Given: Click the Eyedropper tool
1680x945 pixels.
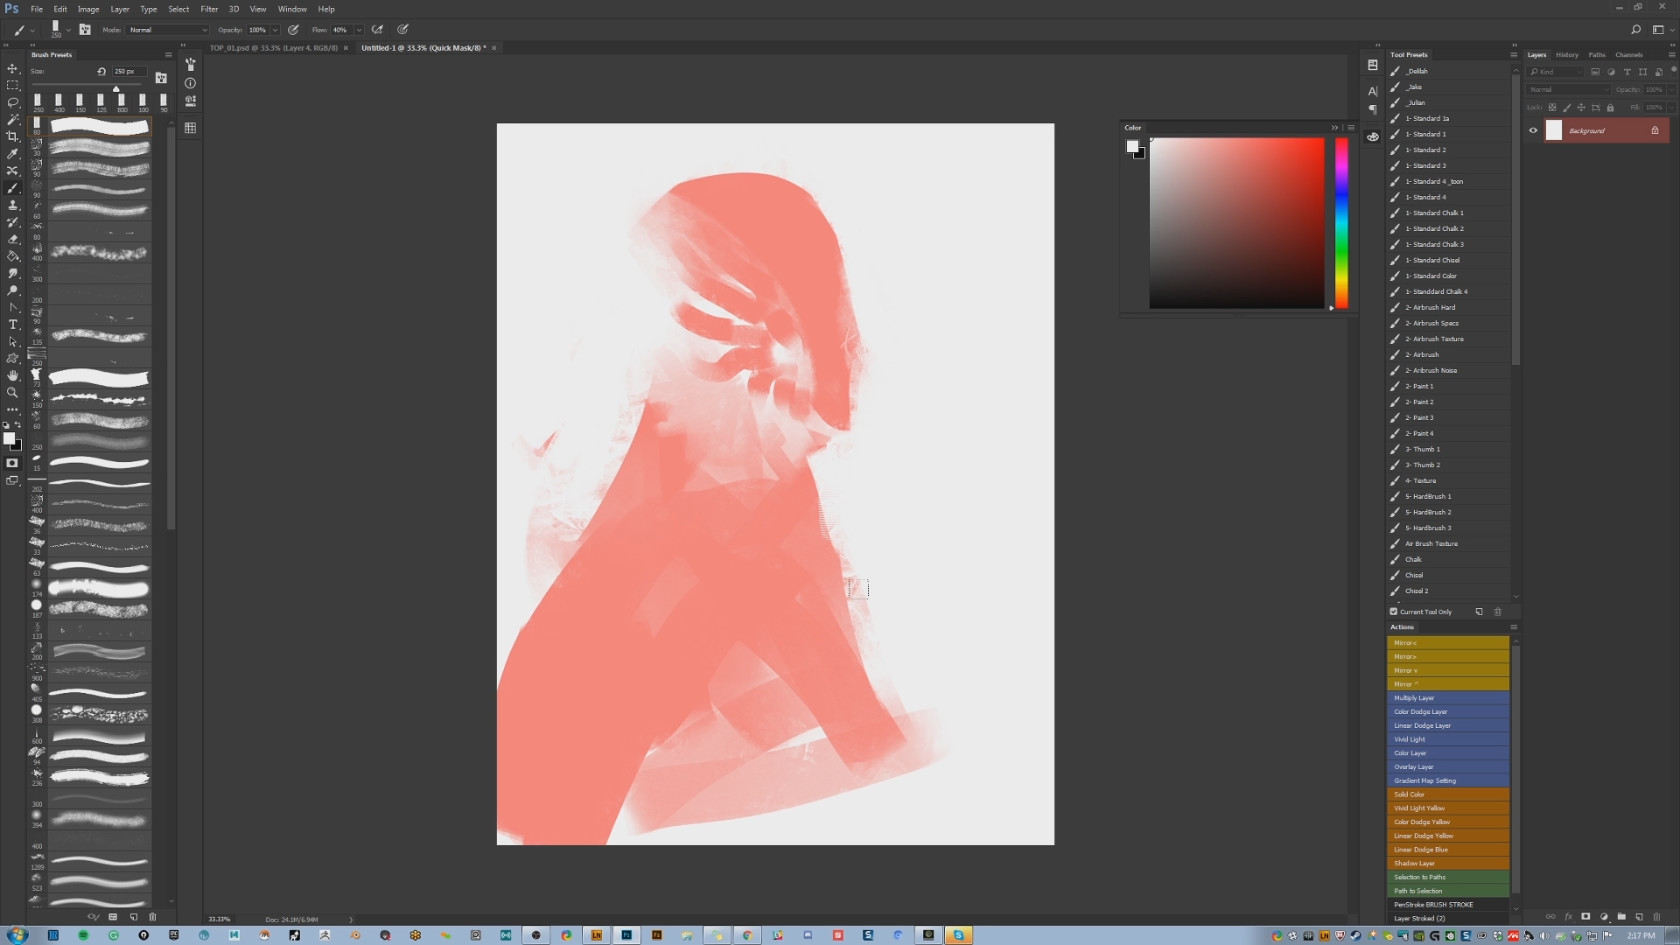Looking at the screenshot, I should pos(13,154).
